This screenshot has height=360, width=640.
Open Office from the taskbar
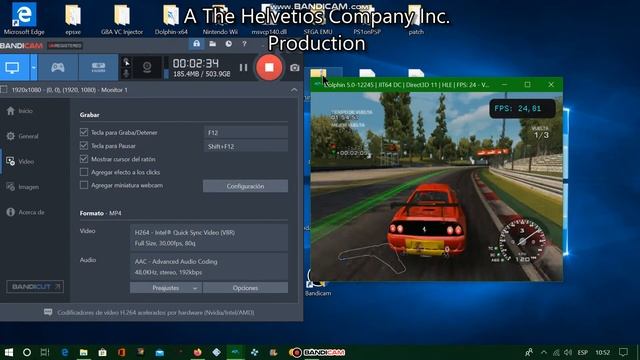point(121,352)
